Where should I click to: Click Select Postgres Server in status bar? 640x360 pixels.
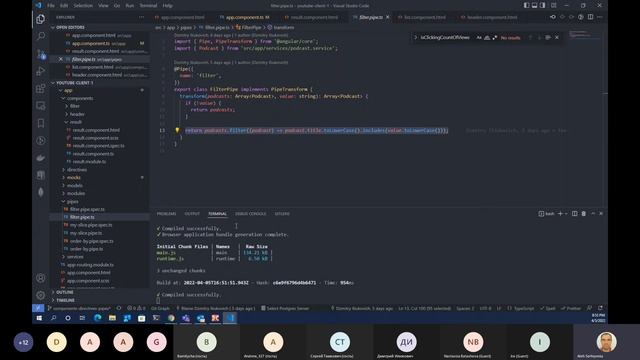tap(285, 308)
